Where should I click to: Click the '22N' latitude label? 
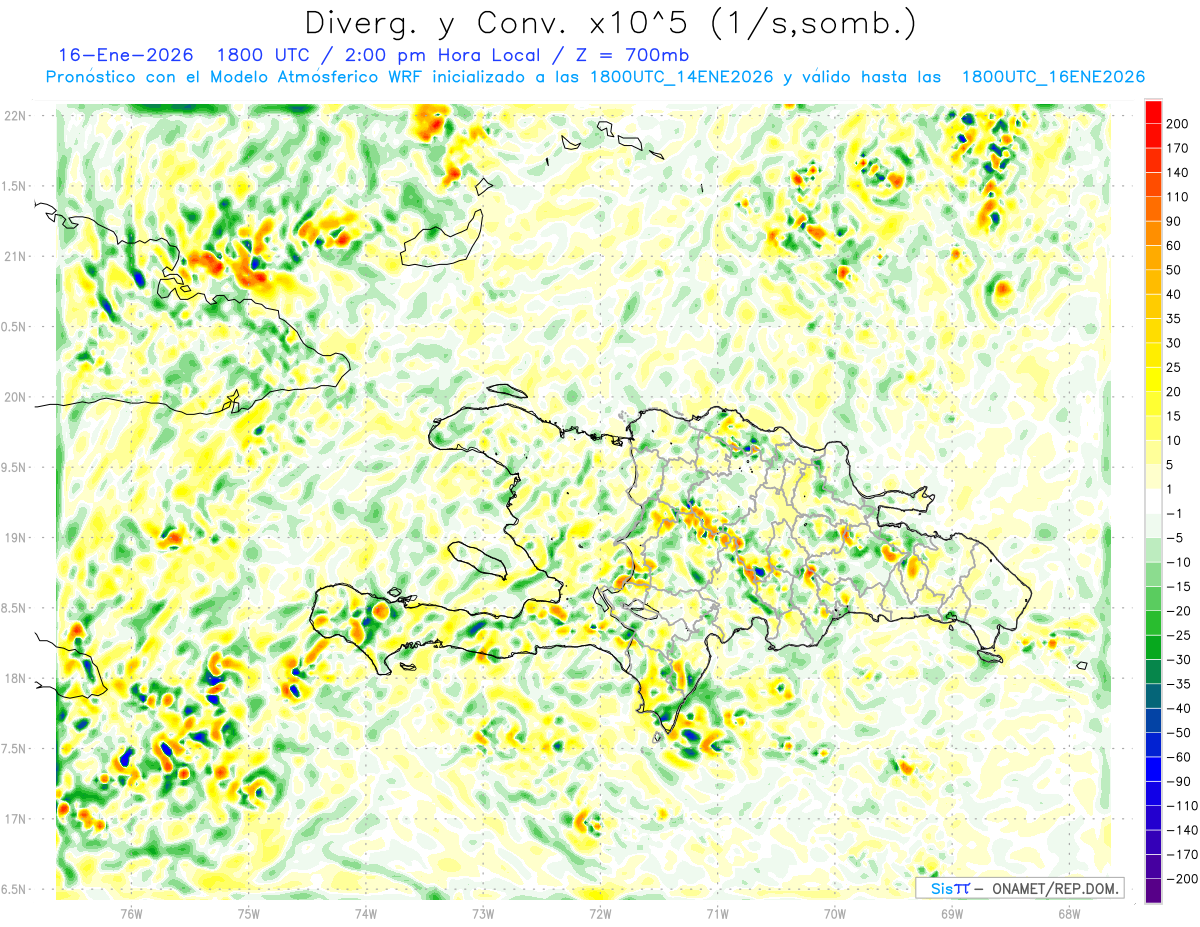15,115
